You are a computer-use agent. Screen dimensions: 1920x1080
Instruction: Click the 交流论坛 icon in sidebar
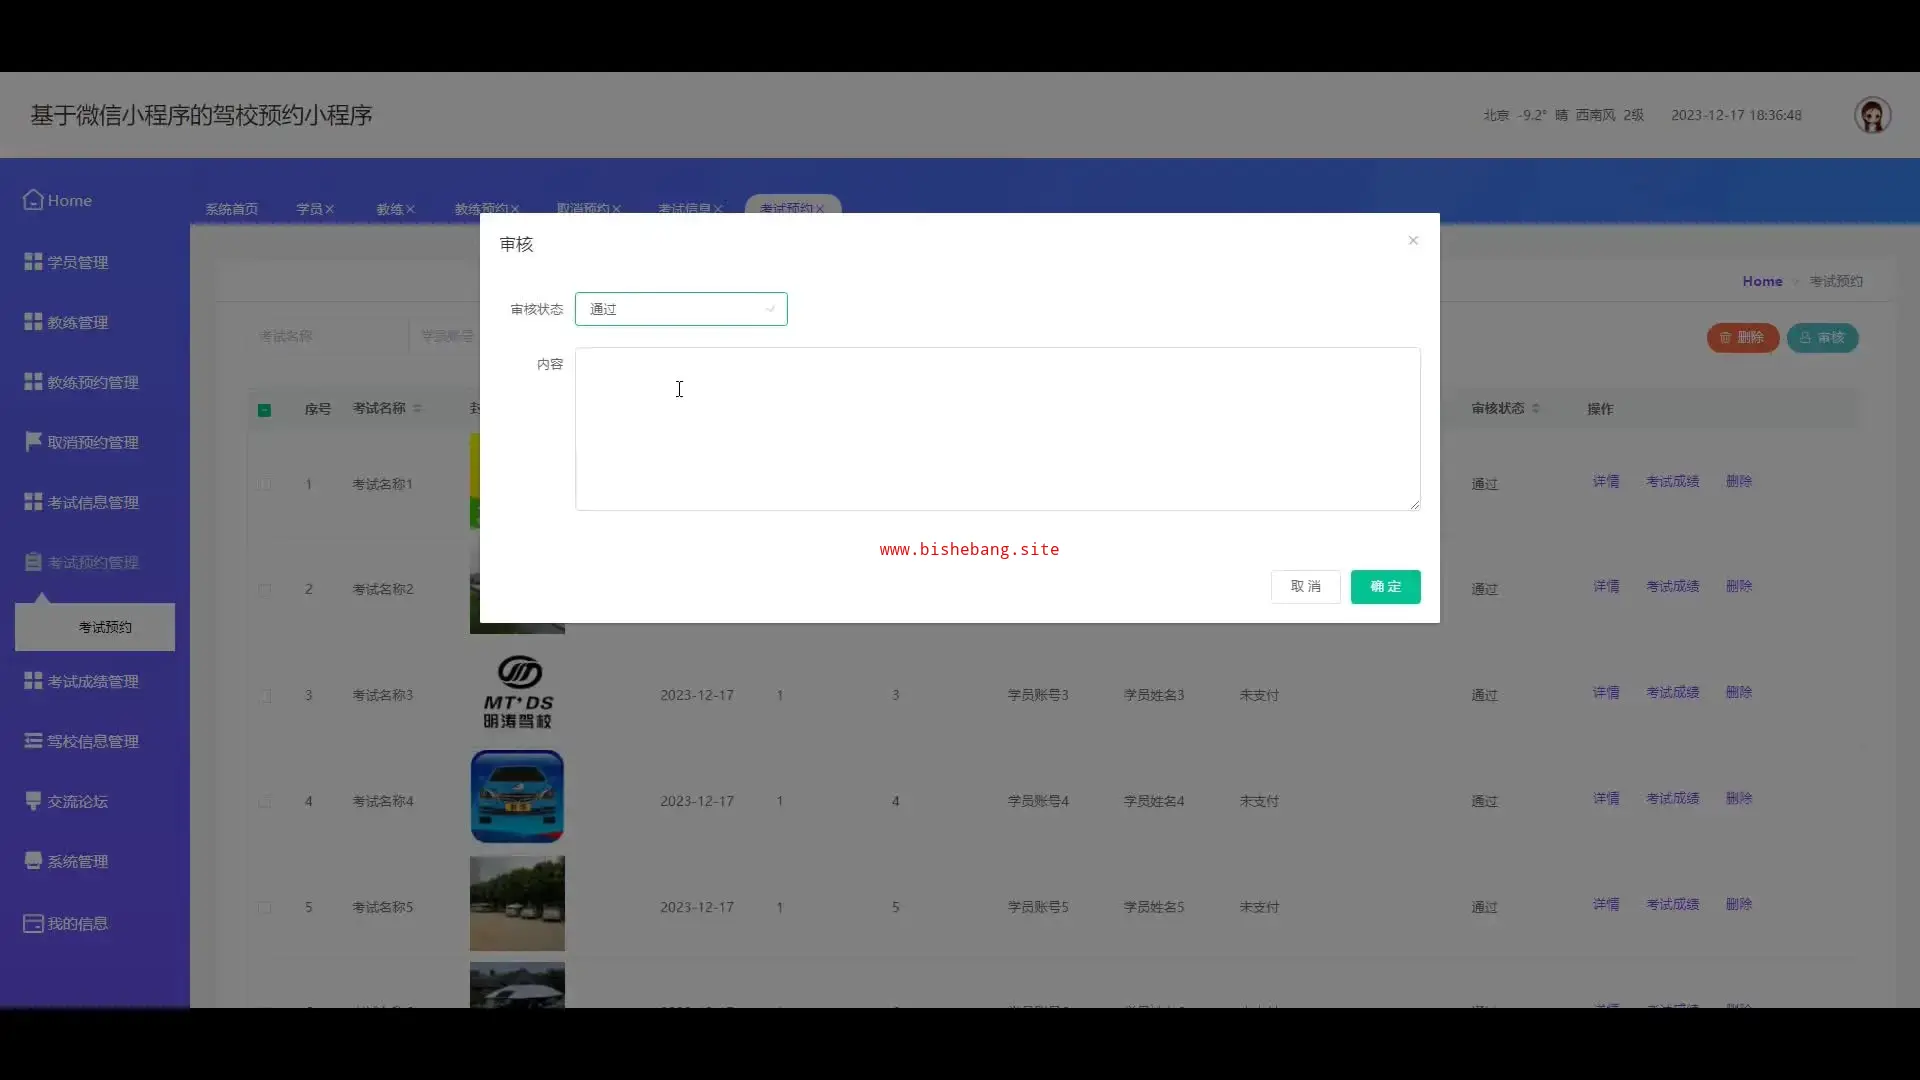pos(33,801)
